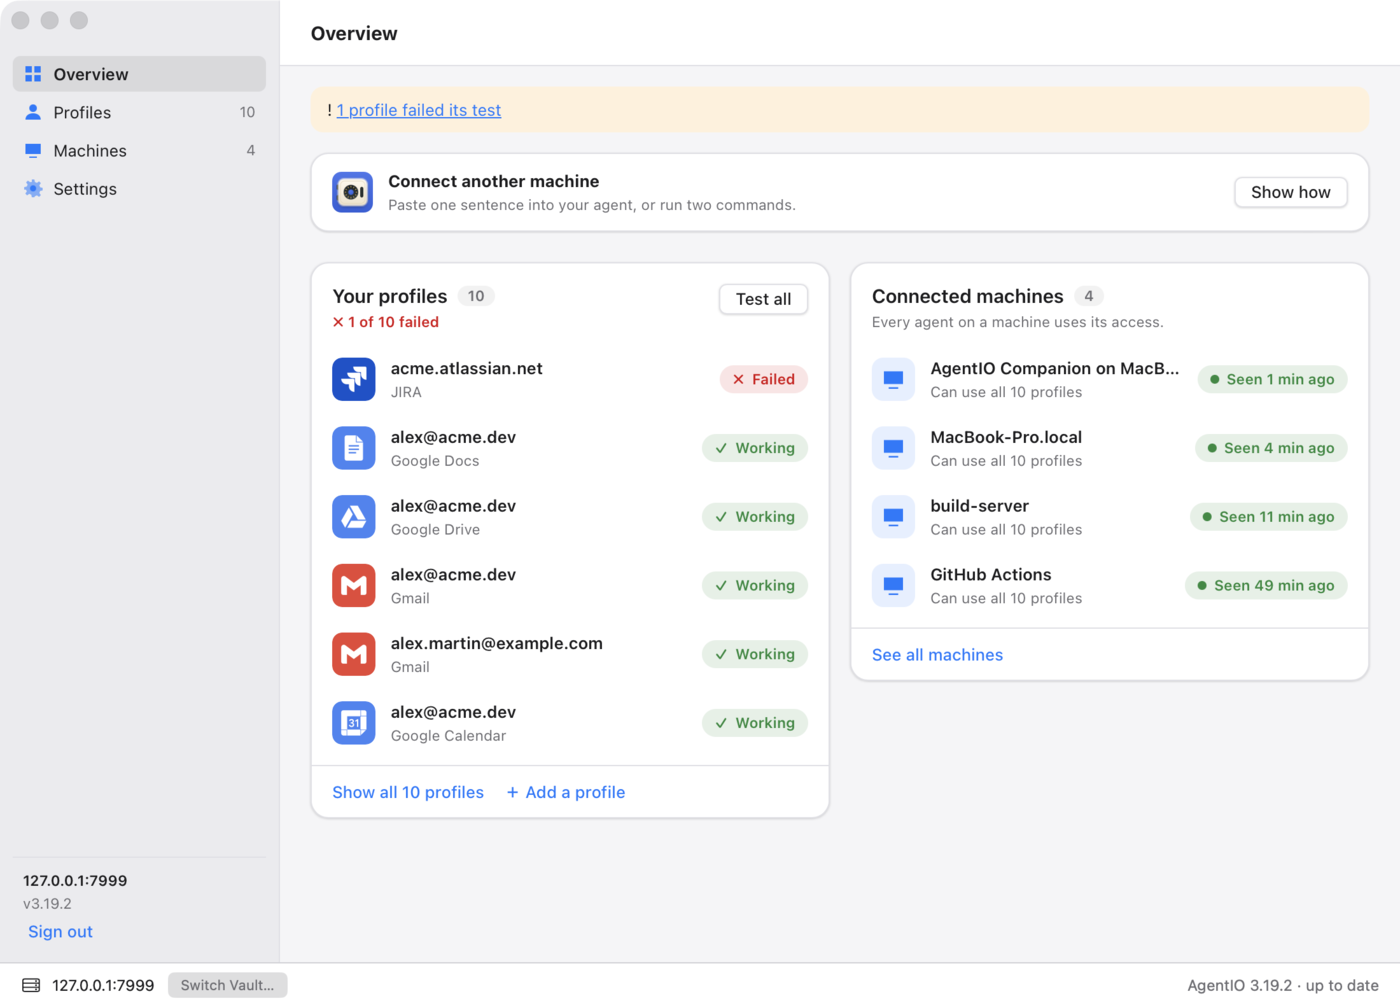Image resolution: width=1400 pixels, height=1008 pixels.
Task: Click the Google Drive profile icon
Action: [354, 517]
